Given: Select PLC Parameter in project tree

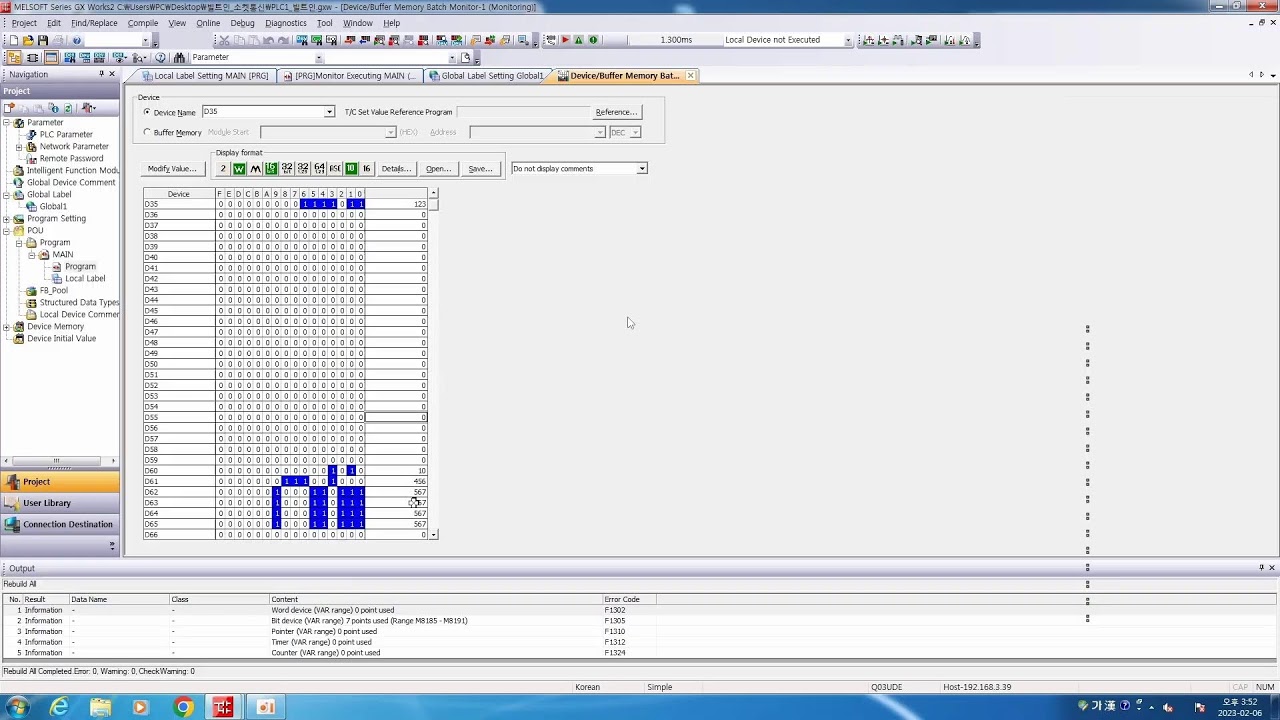Looking at the screenshot, I should pos(66,134).
